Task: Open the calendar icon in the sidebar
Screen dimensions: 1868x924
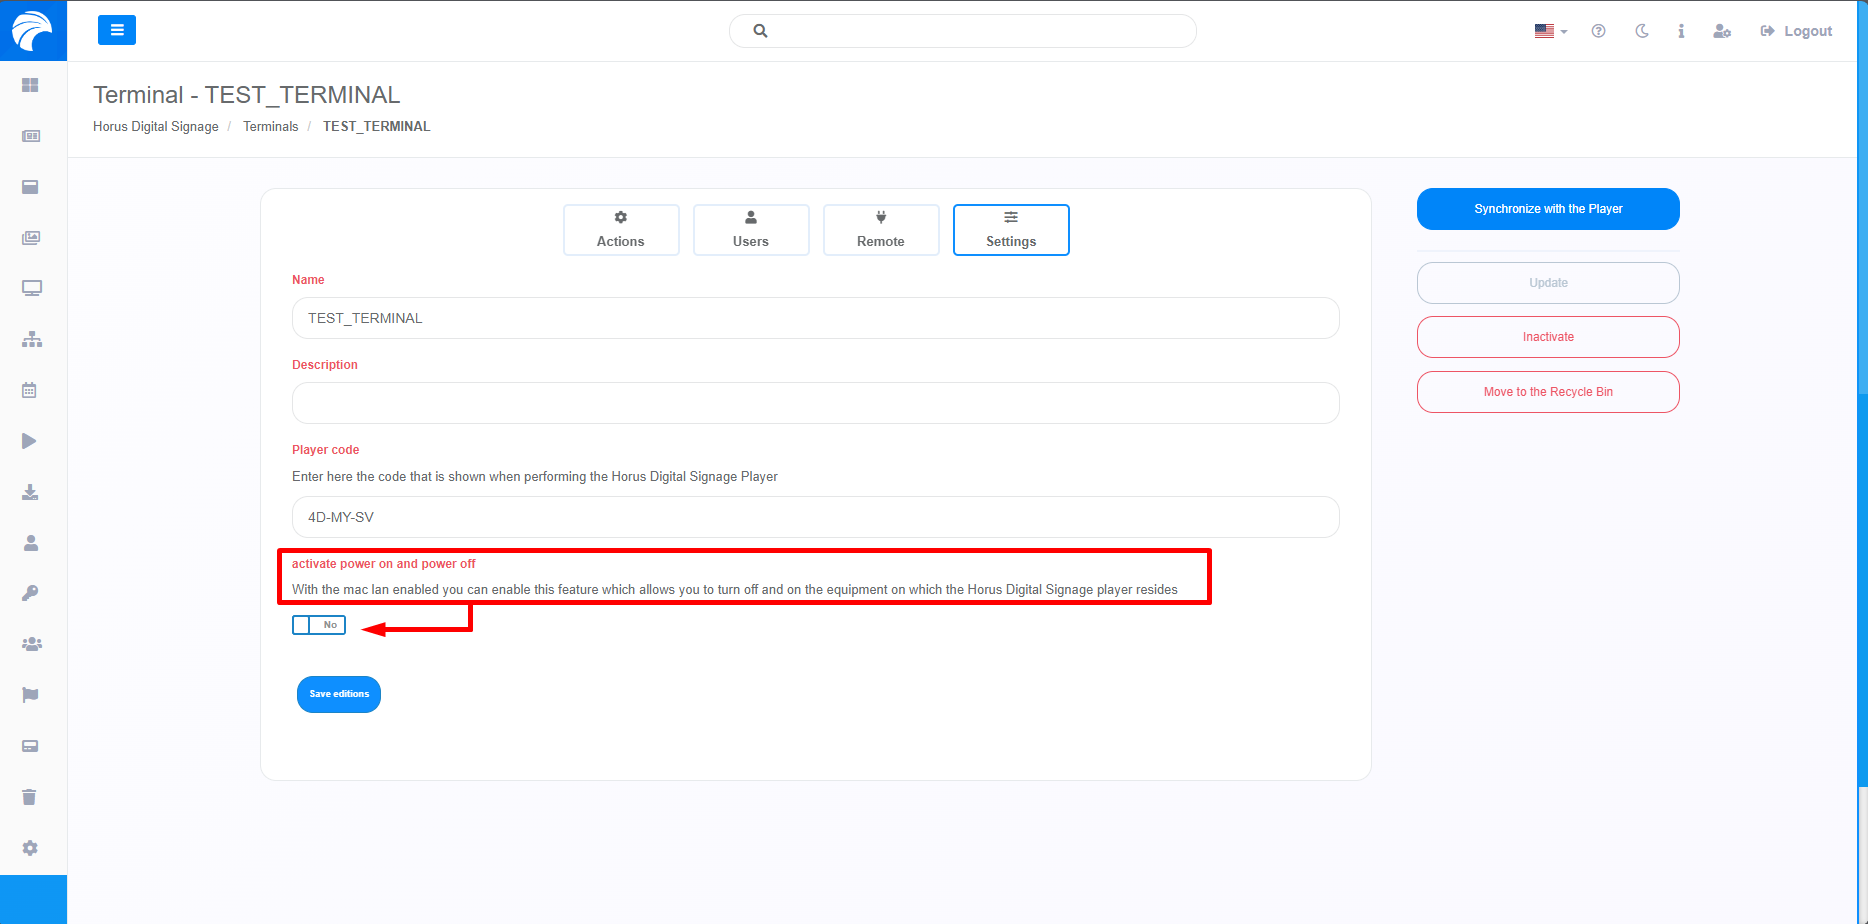Action: [29, 390]
